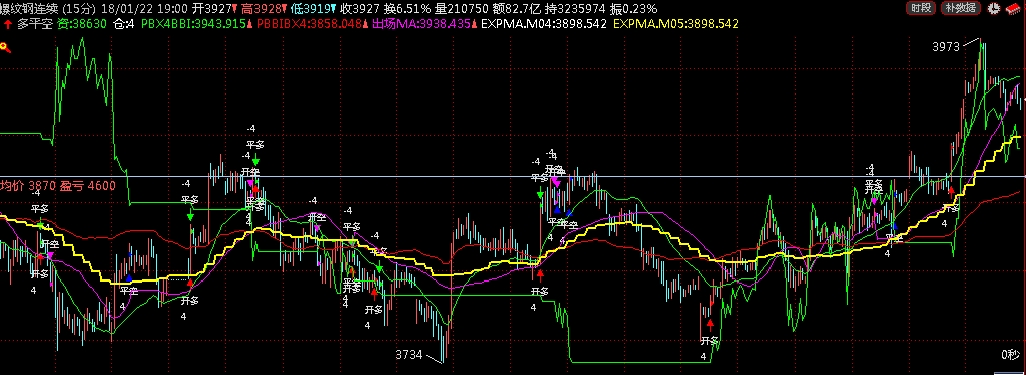Click the 补数据 button
This screenshot has height=375, width=1026.
pyautogui.click(x=961, y=8)
